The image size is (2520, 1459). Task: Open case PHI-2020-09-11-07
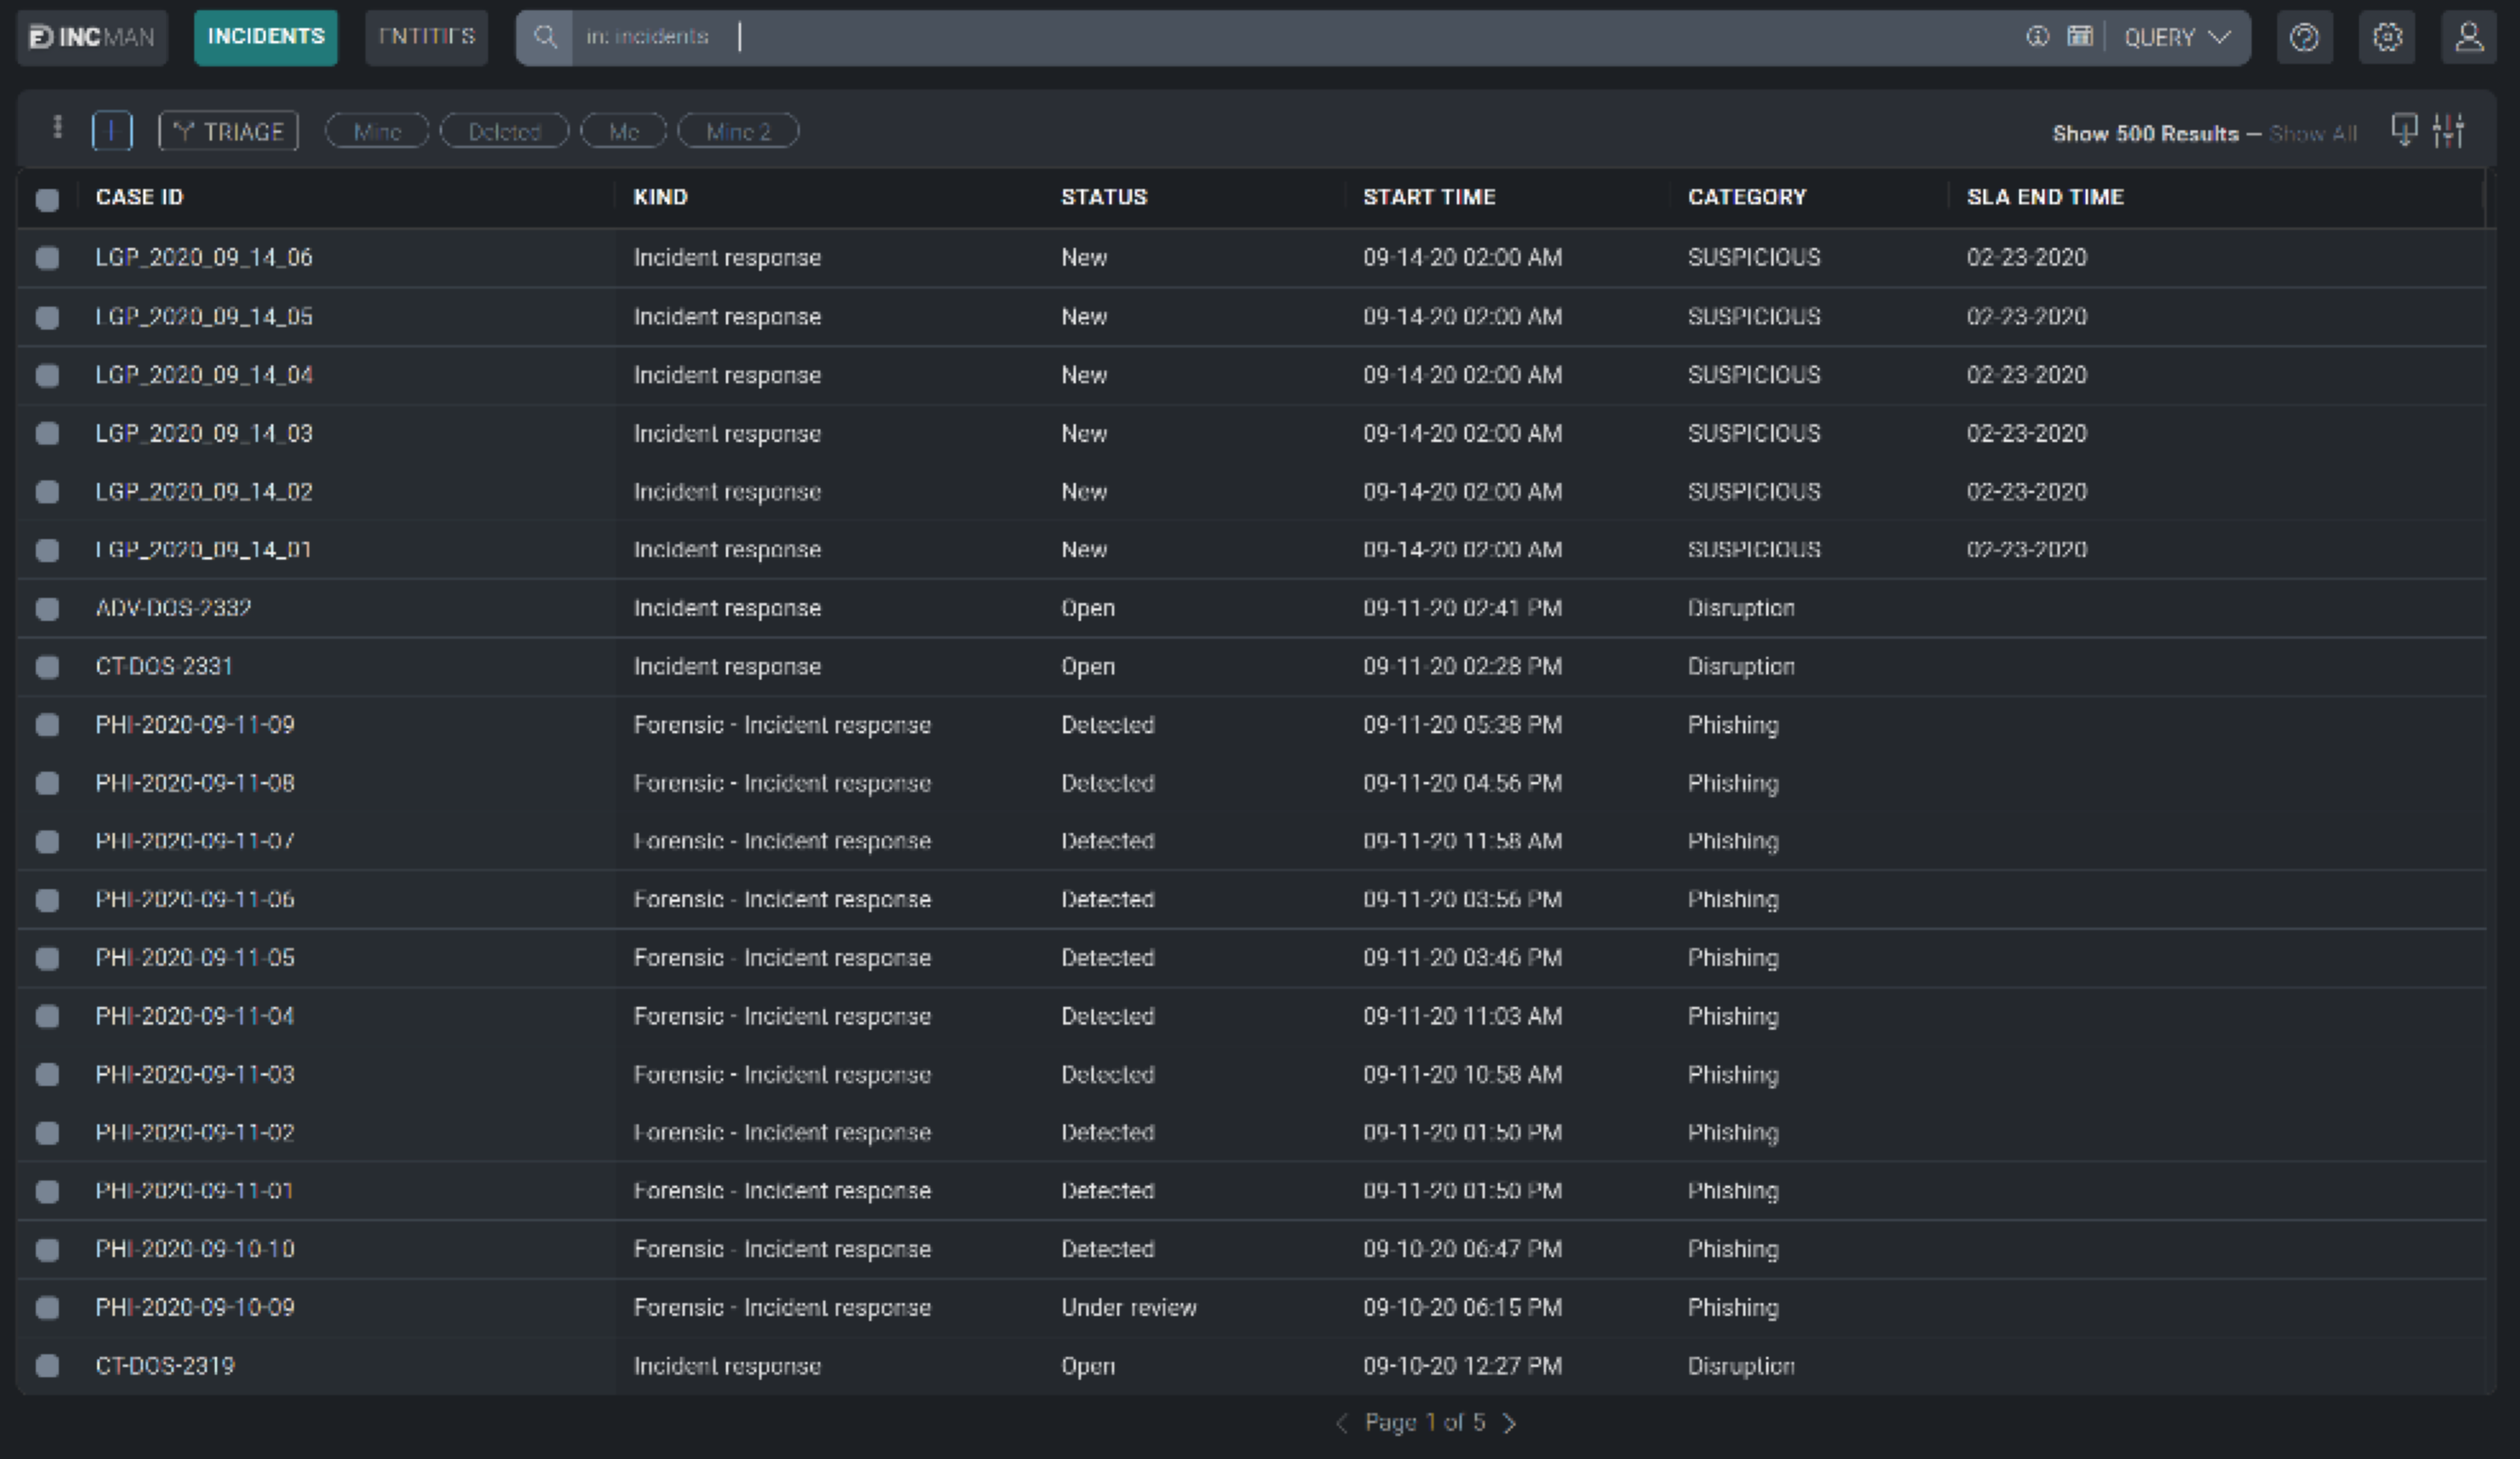point(195,841)
